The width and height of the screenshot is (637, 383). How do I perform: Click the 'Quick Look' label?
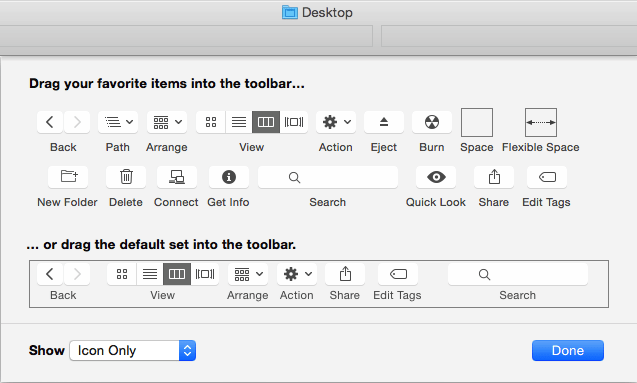(436, 202)
